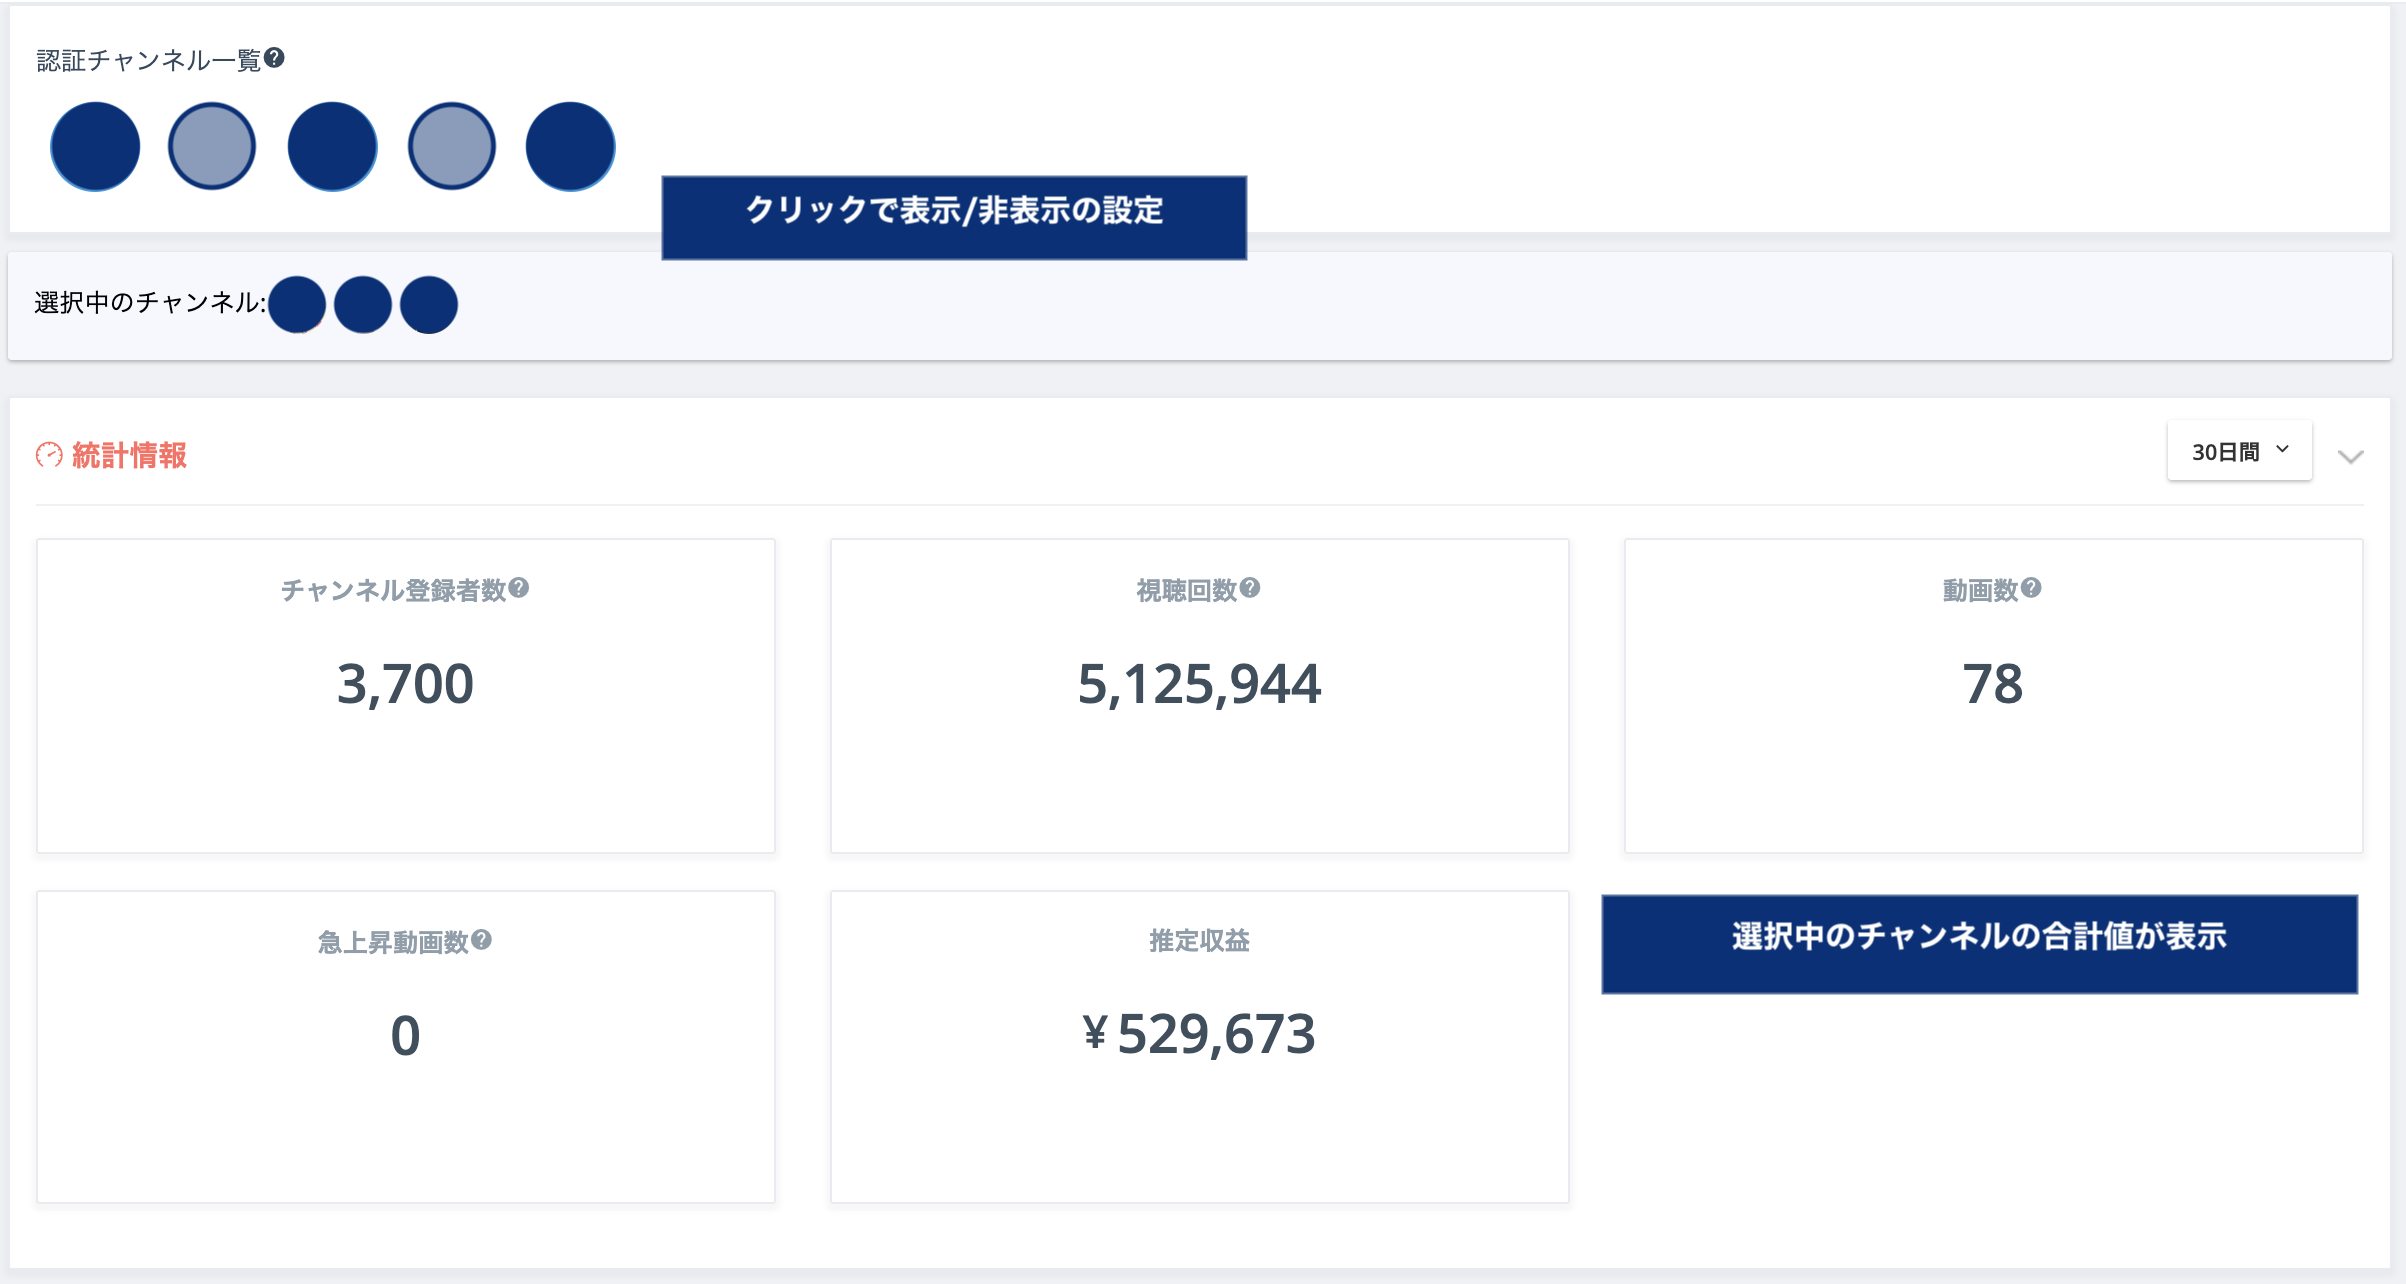Show the second greyed-out channel avatar
Screen dimensions: 2406x1284
[212, 147]
